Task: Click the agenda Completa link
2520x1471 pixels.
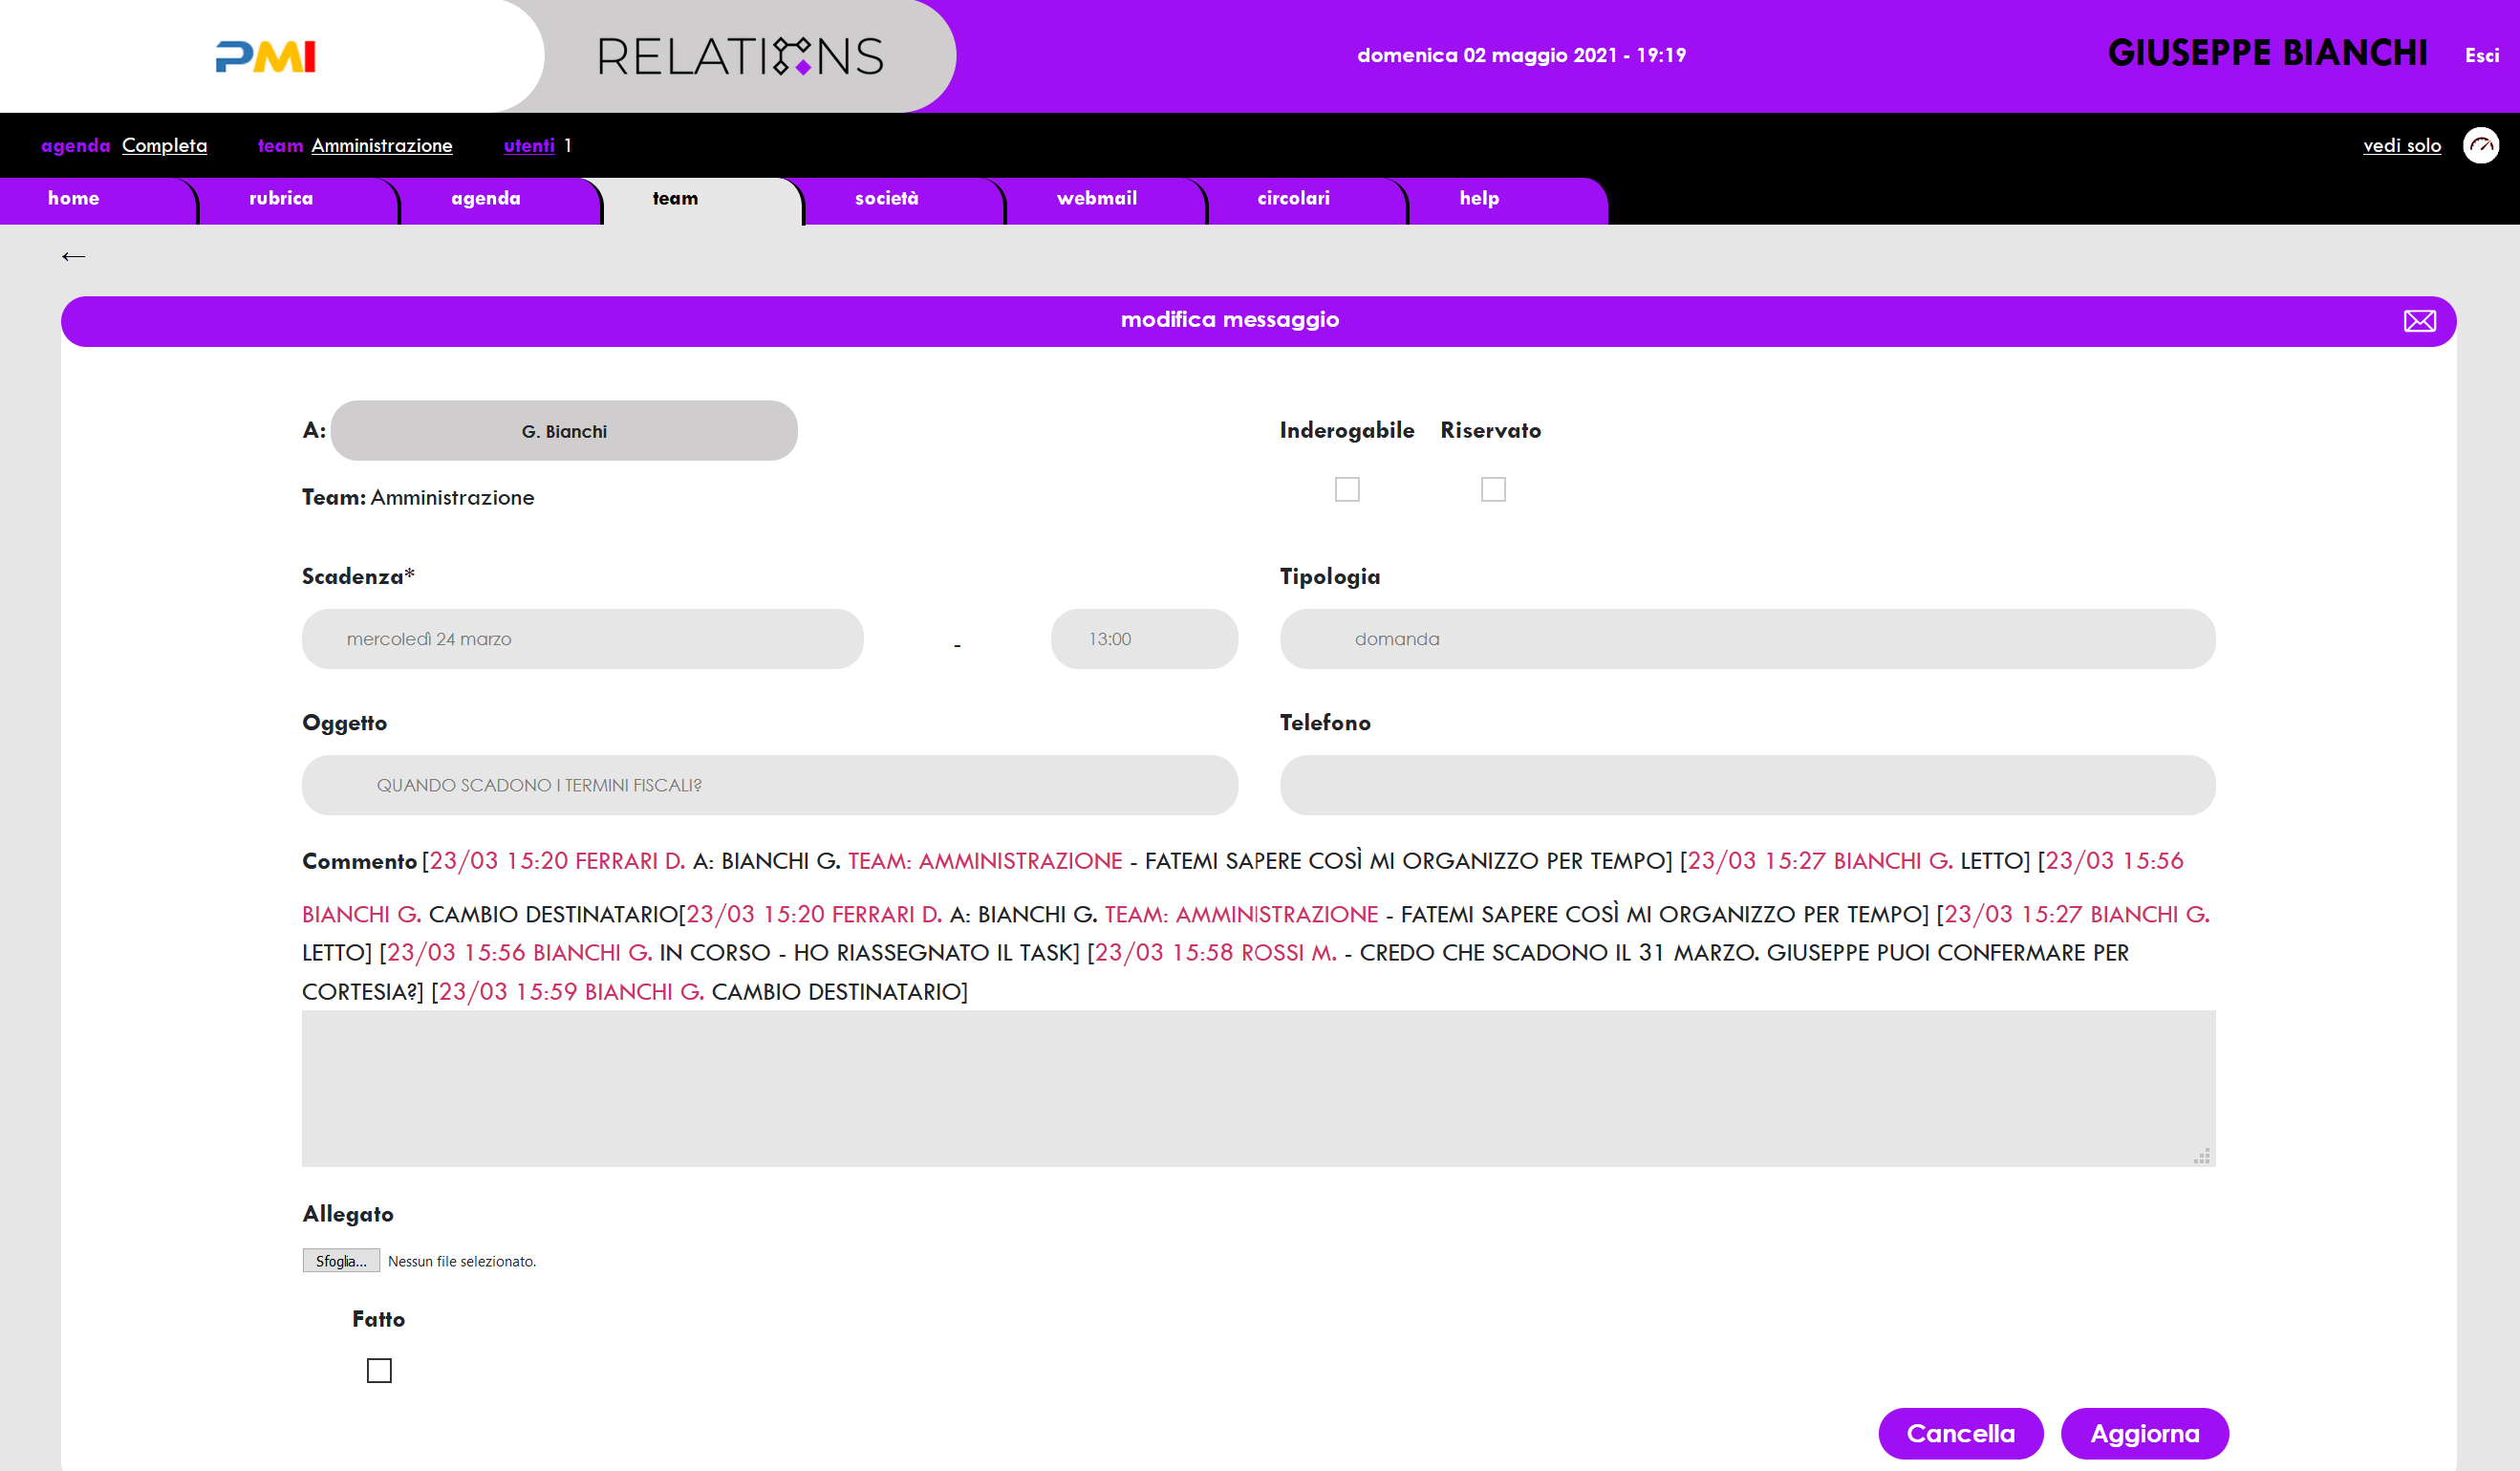Action: coord(164,146)
